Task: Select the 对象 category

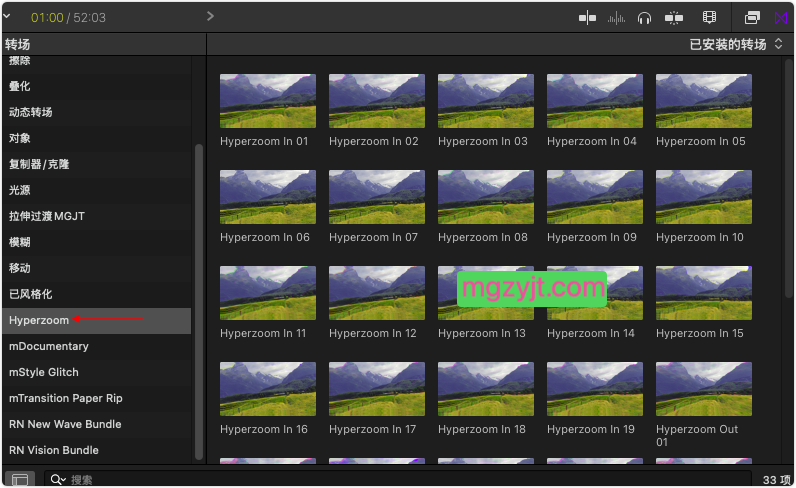Action: 96,138
